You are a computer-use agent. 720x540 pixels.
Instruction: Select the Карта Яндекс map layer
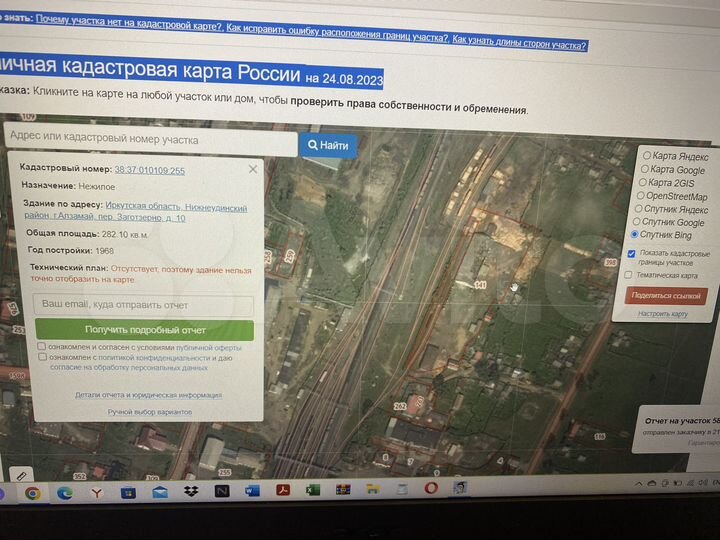[x=645, y=157]
